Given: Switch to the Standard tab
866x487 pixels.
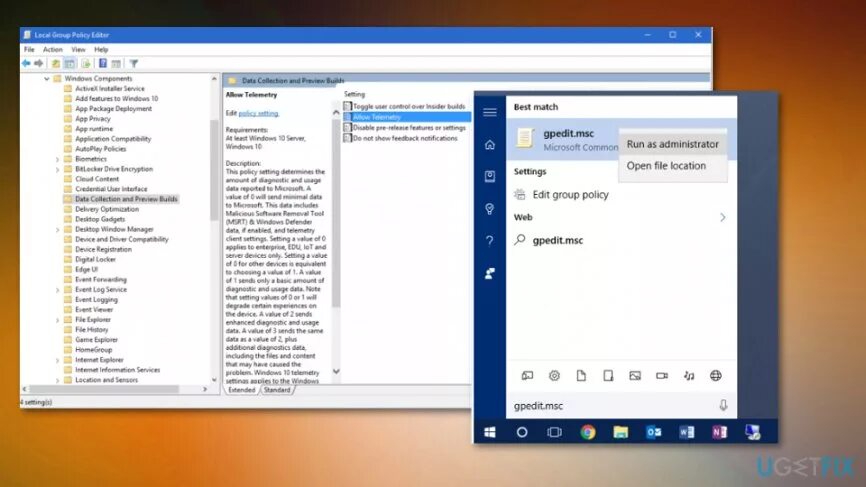Looking at the screenshot, I should click(x=277, y=390).
